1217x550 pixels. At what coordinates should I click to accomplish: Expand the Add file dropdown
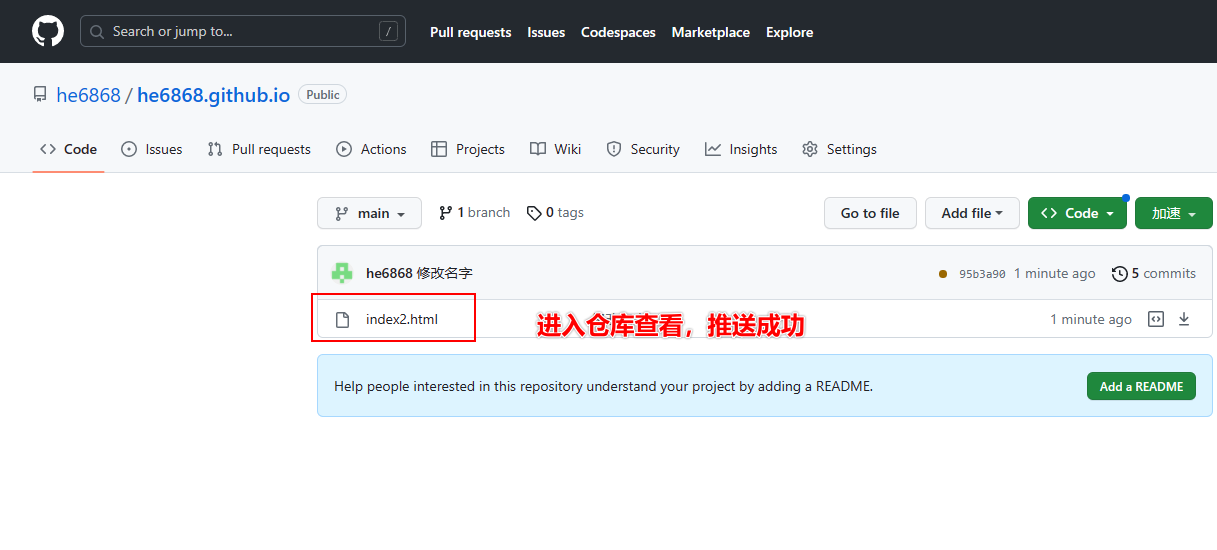click(972, 213)
